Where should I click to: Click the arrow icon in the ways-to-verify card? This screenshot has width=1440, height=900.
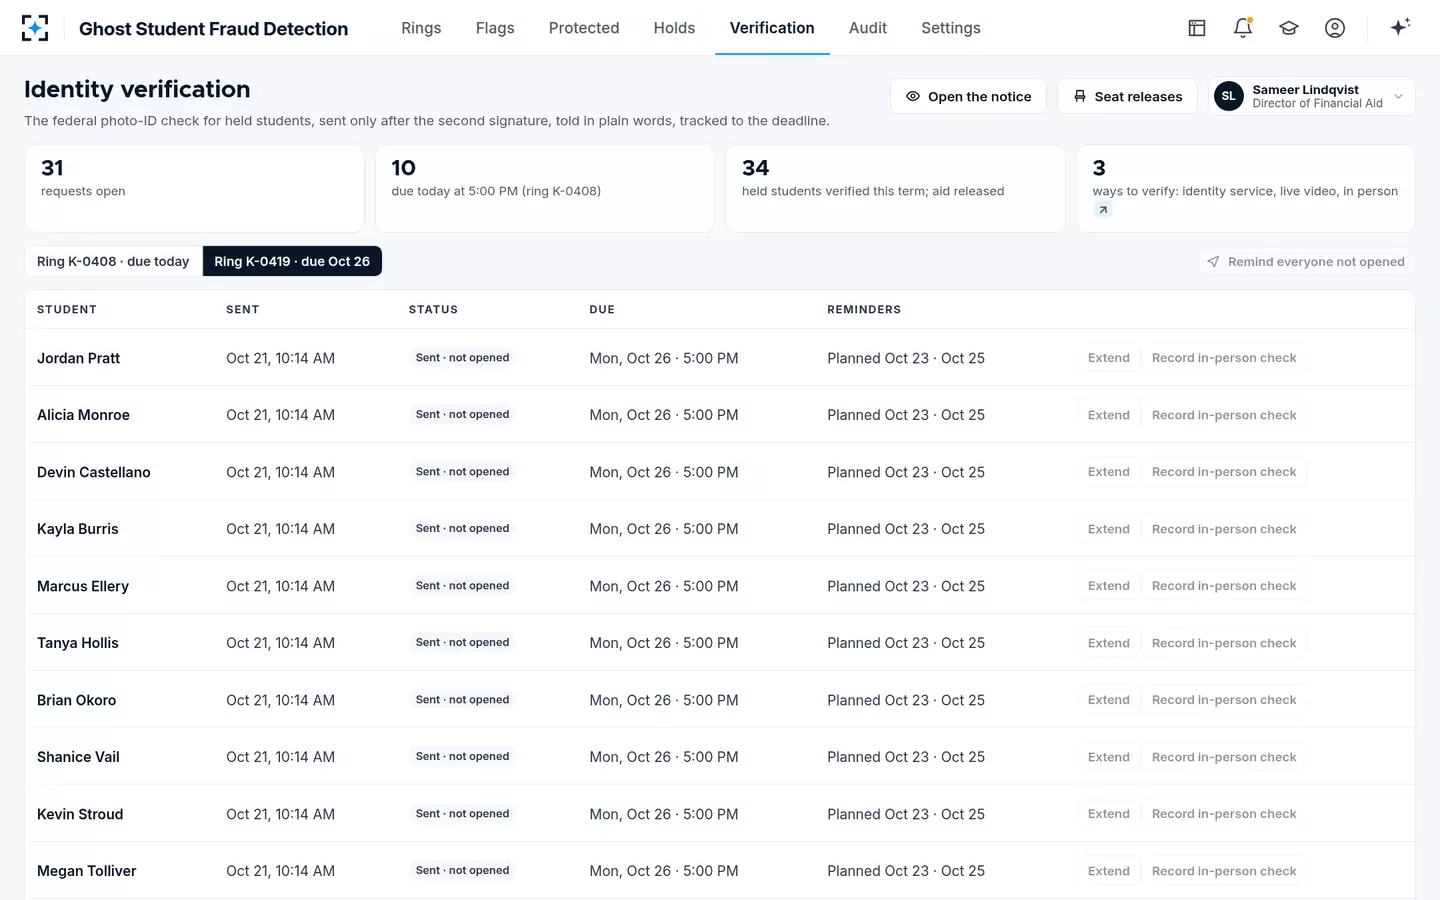[1103, 210]
